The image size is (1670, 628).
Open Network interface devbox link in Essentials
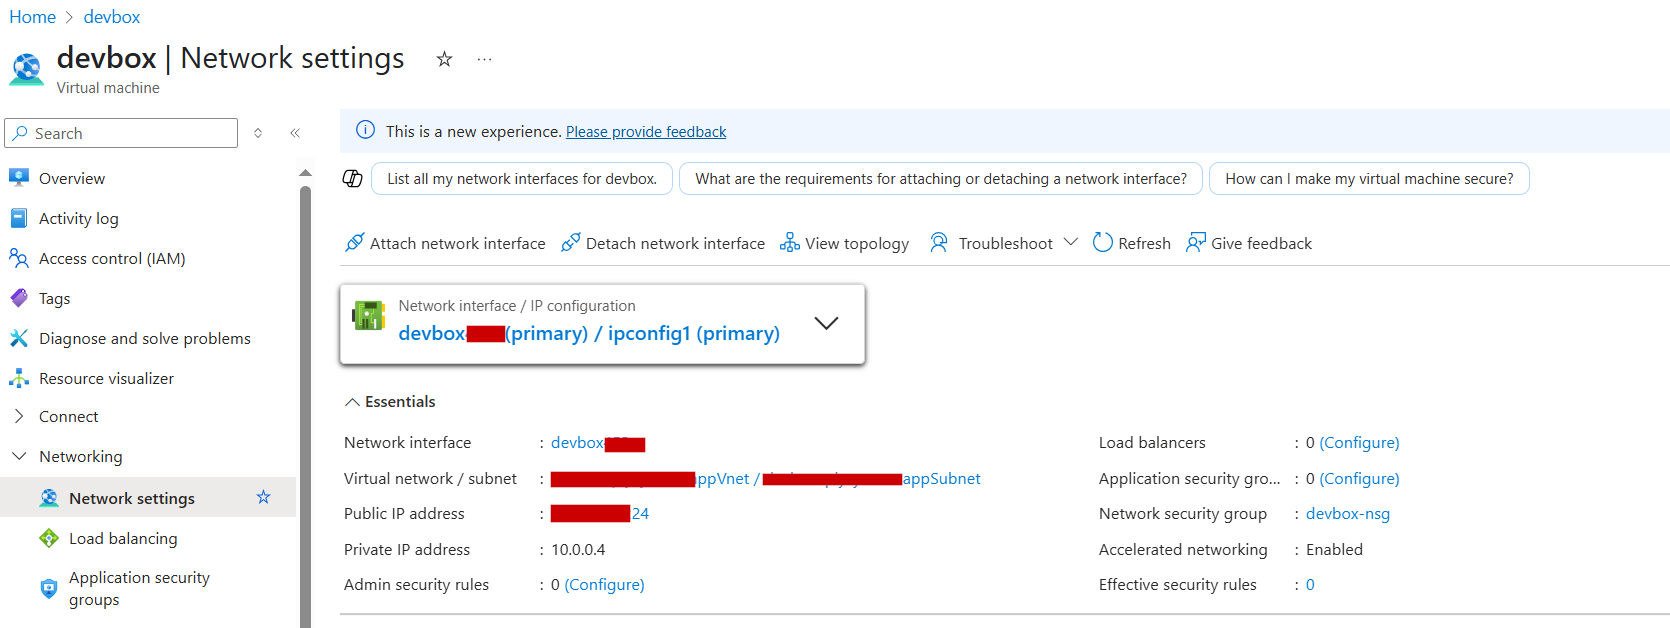tap(598, 442)
